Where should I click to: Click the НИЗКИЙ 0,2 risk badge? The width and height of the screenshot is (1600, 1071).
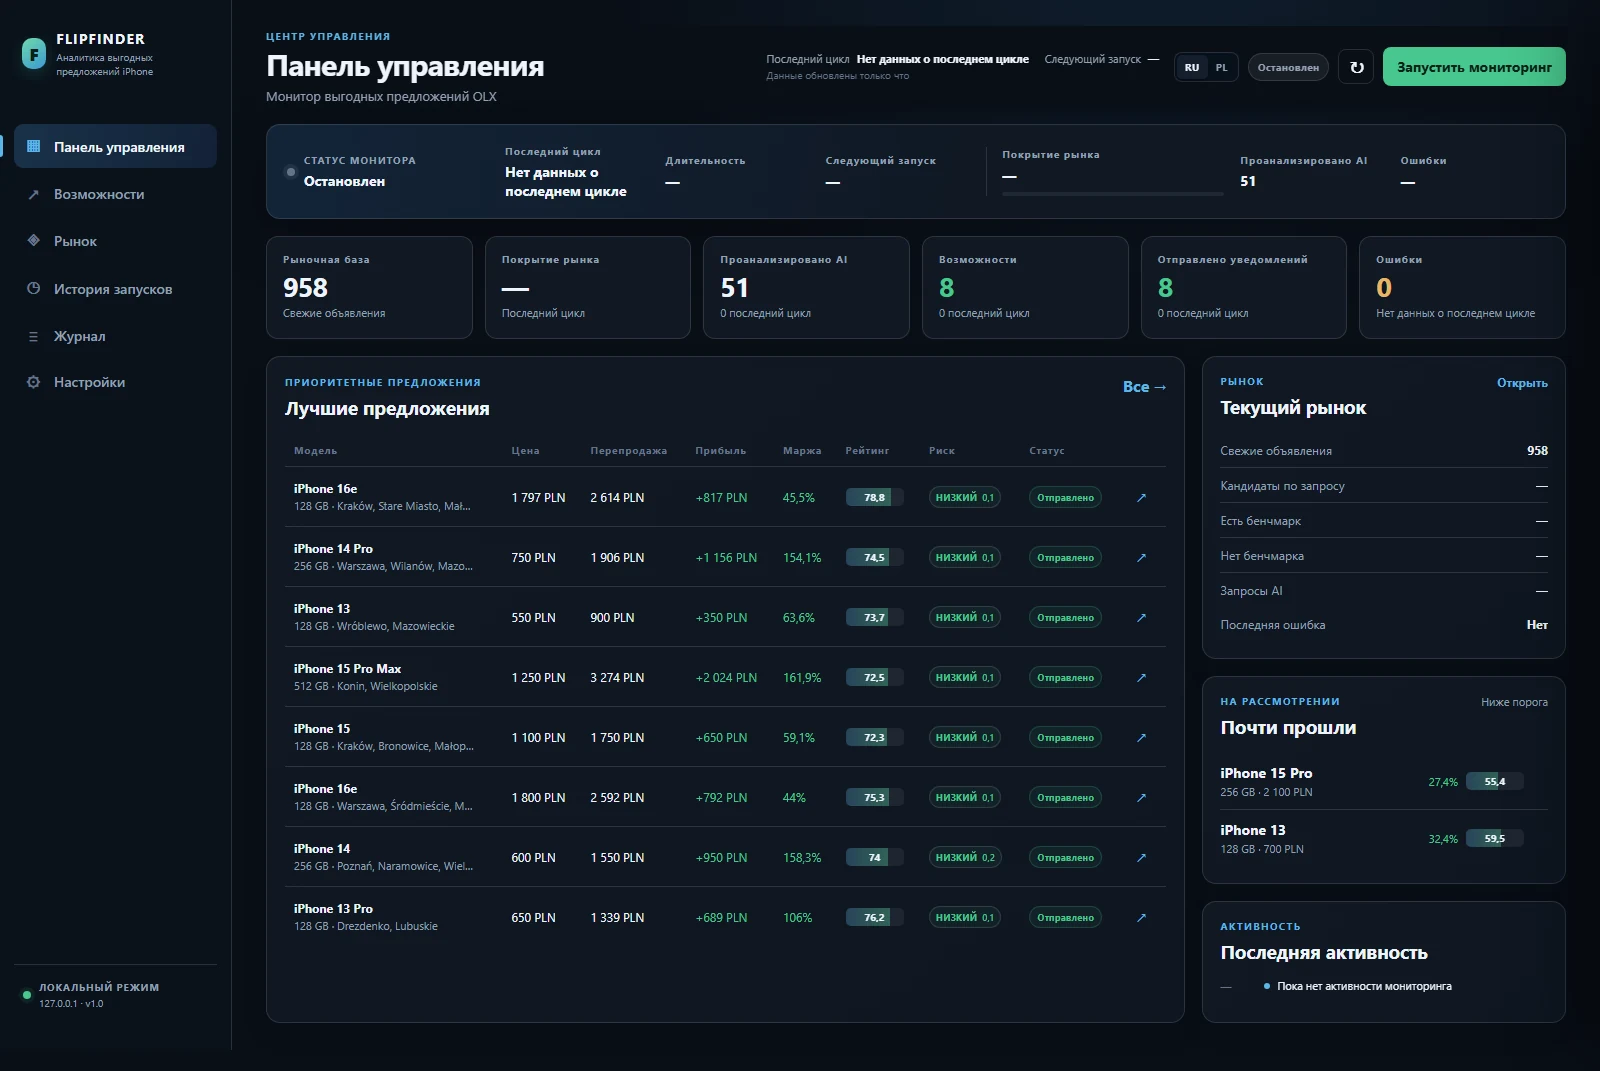coord(964,857)
